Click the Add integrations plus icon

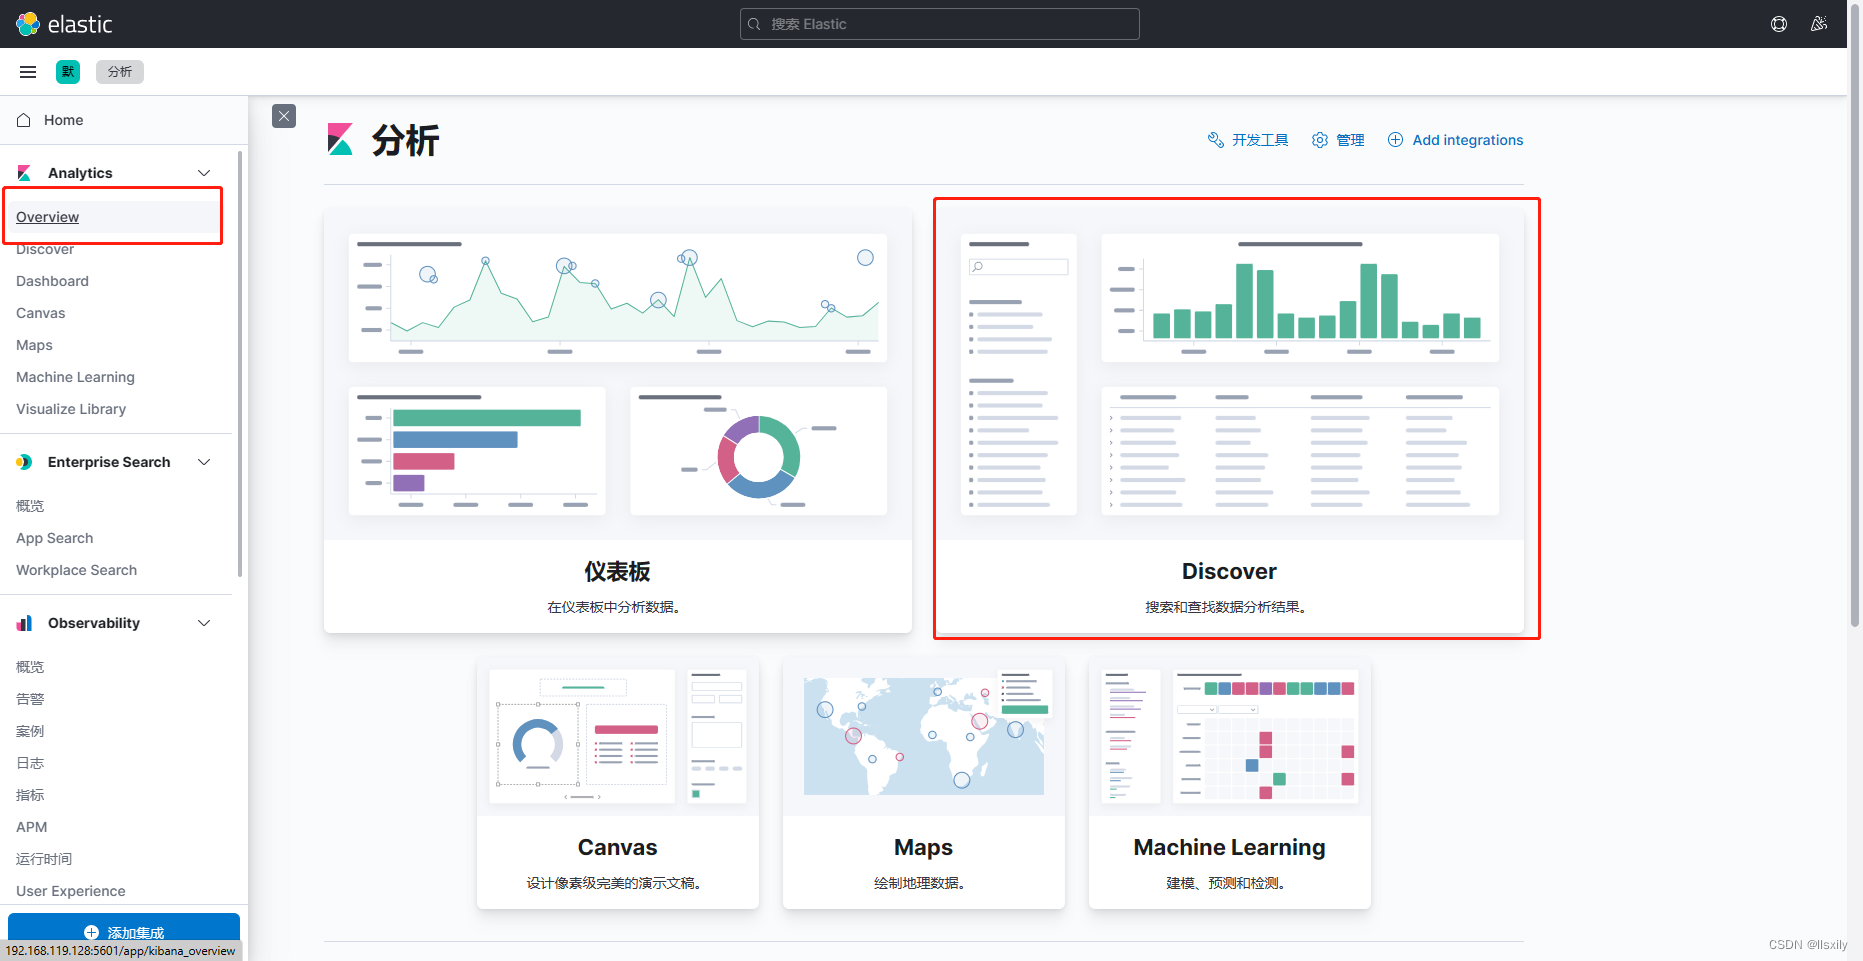point(1396,140)
